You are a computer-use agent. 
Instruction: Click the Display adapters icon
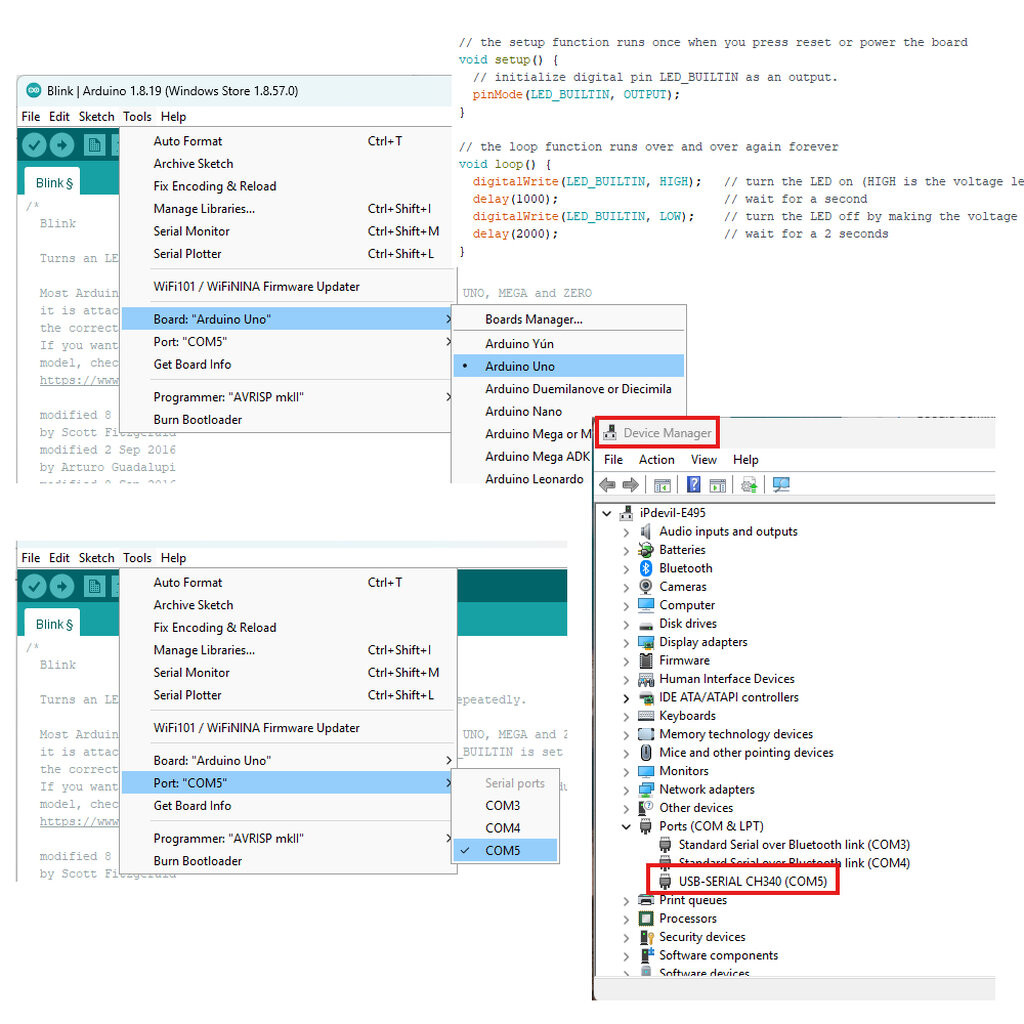tap(646, 643)
